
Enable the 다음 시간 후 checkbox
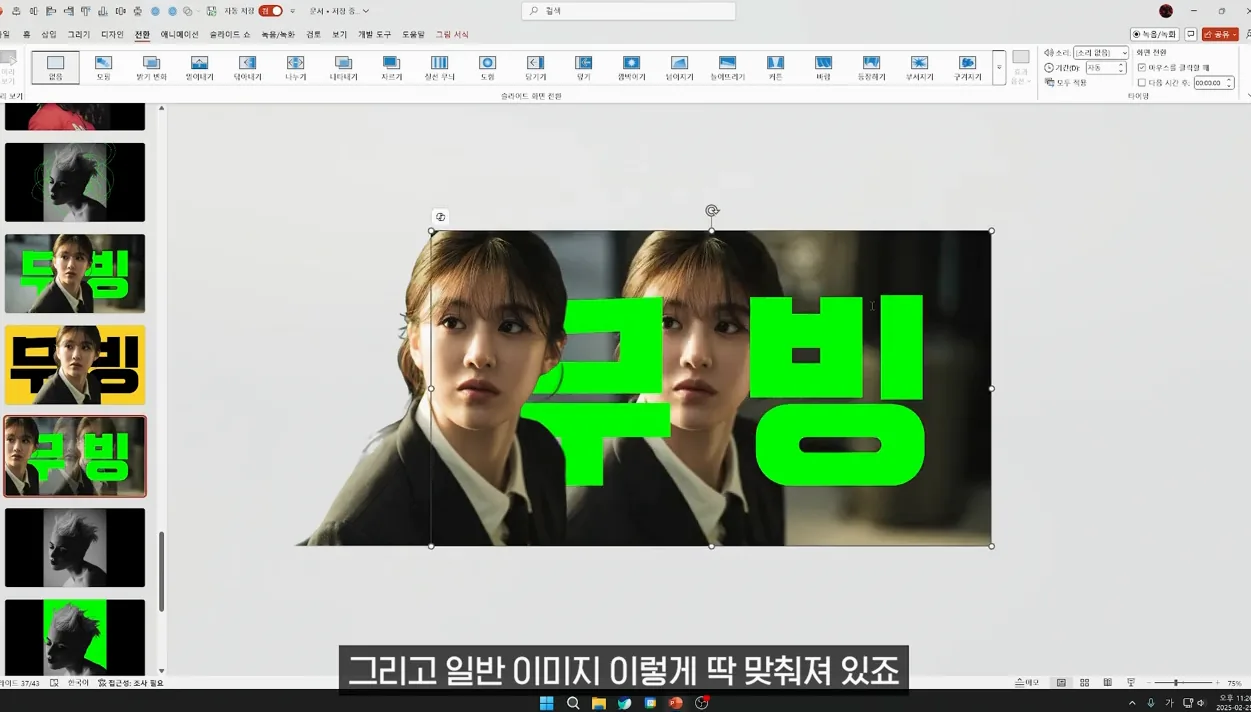pos(1142,83)
